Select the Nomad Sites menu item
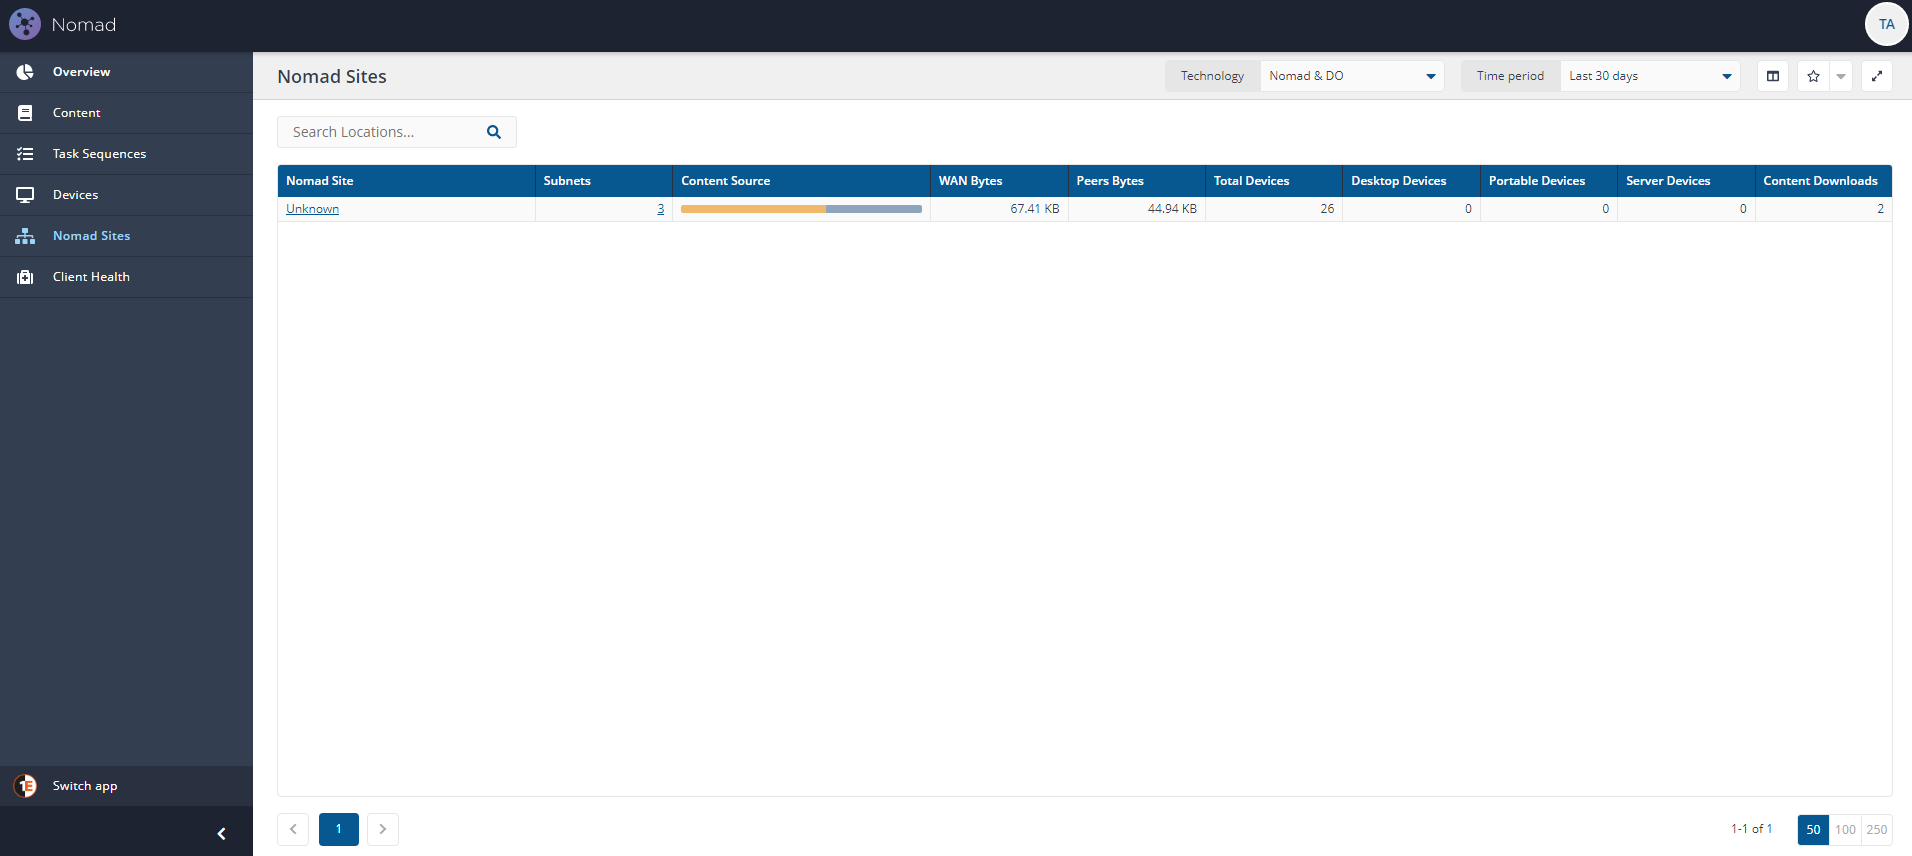 (x=126, y=236)
